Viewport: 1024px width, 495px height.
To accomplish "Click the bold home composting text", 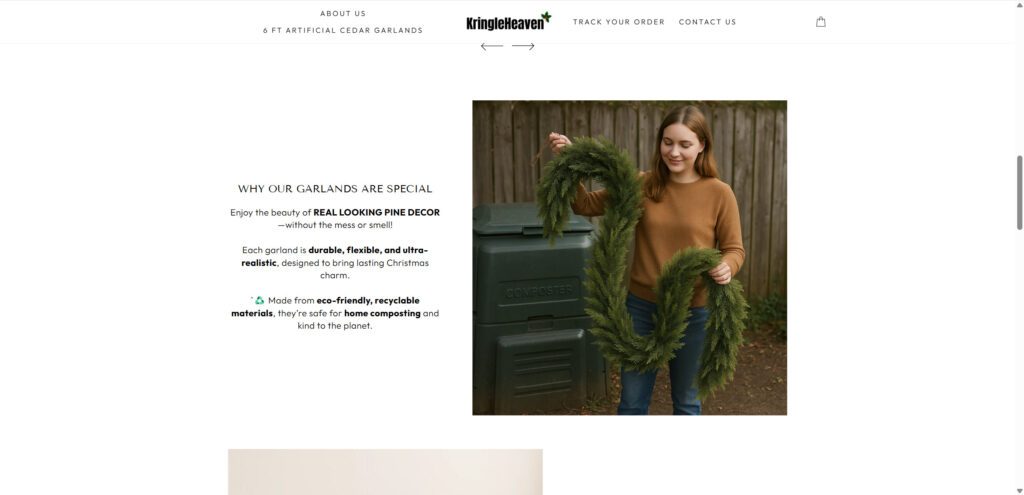I will tap(382, 313).
